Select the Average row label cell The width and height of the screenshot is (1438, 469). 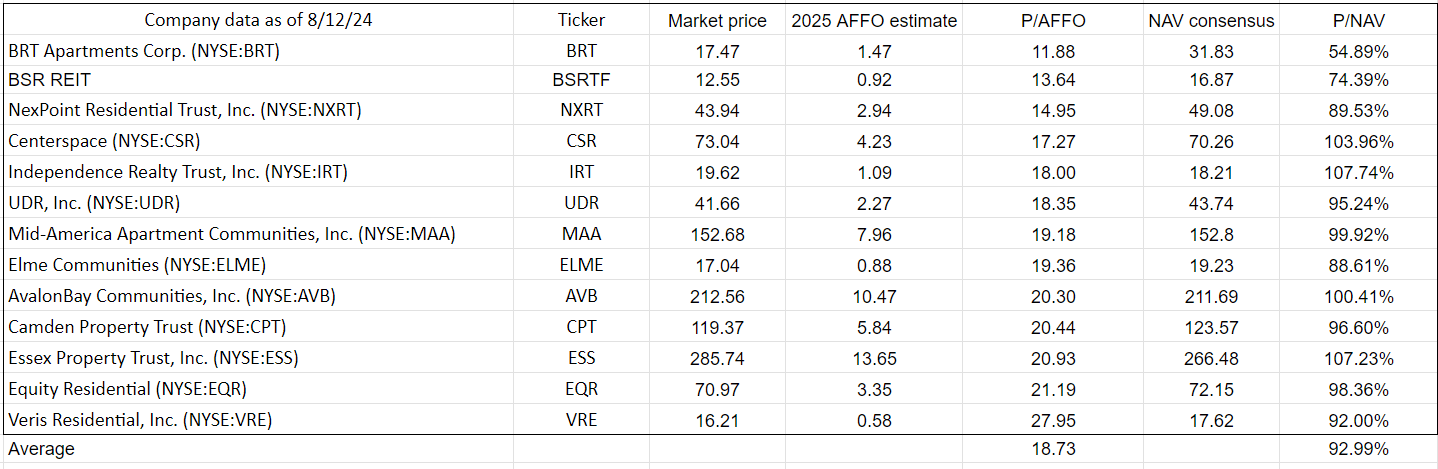coord(42,449)
